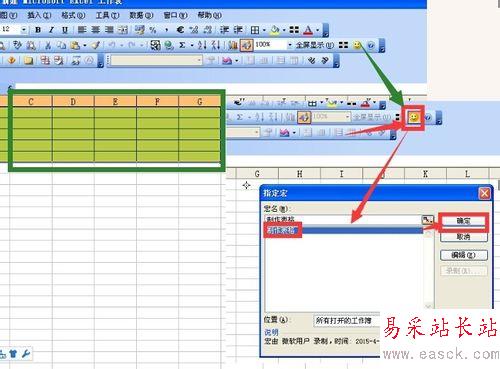
Task: Open the 插入 (Insert) menu
Action: point(39,15)
